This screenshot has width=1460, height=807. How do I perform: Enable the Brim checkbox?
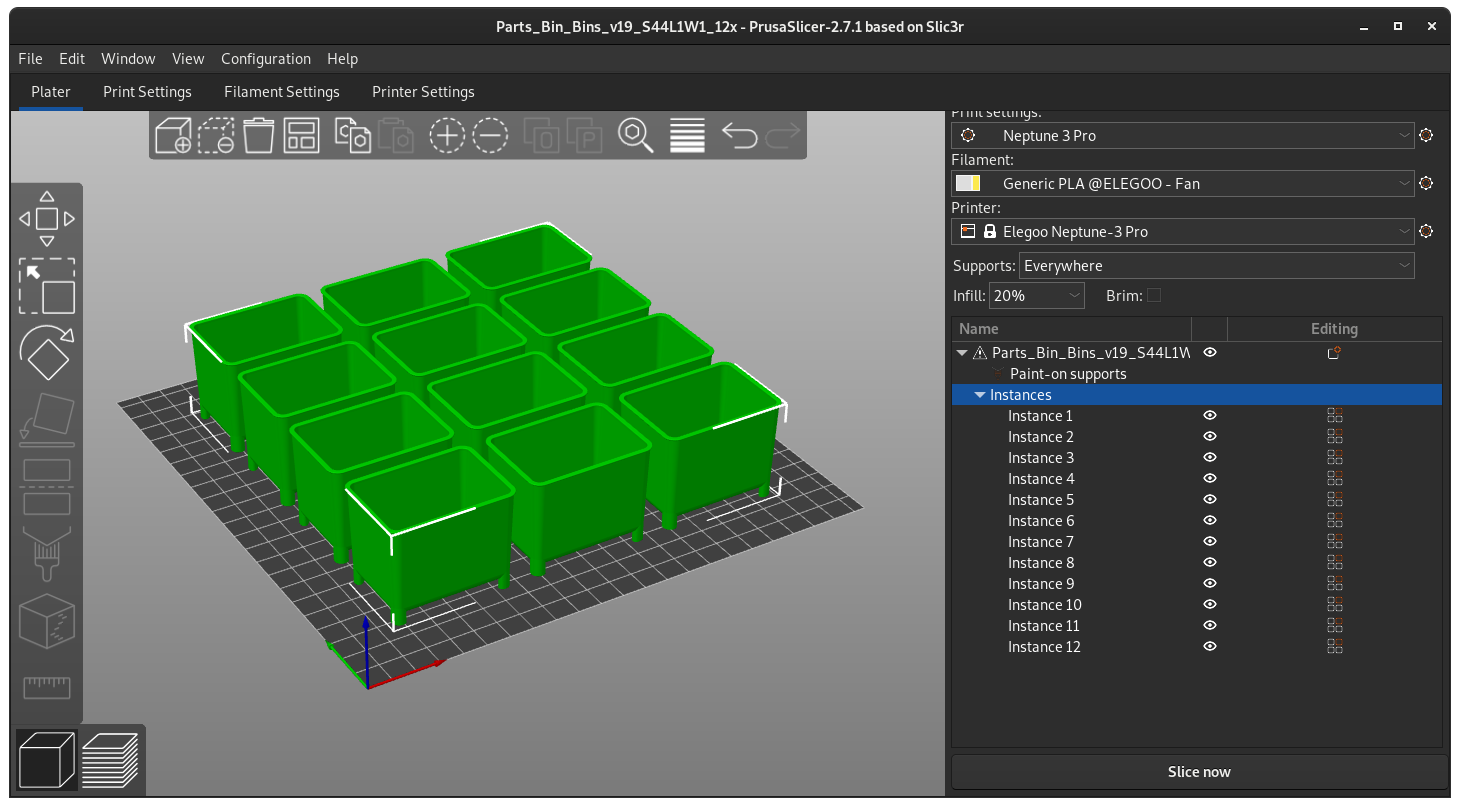click(1154, 295)
